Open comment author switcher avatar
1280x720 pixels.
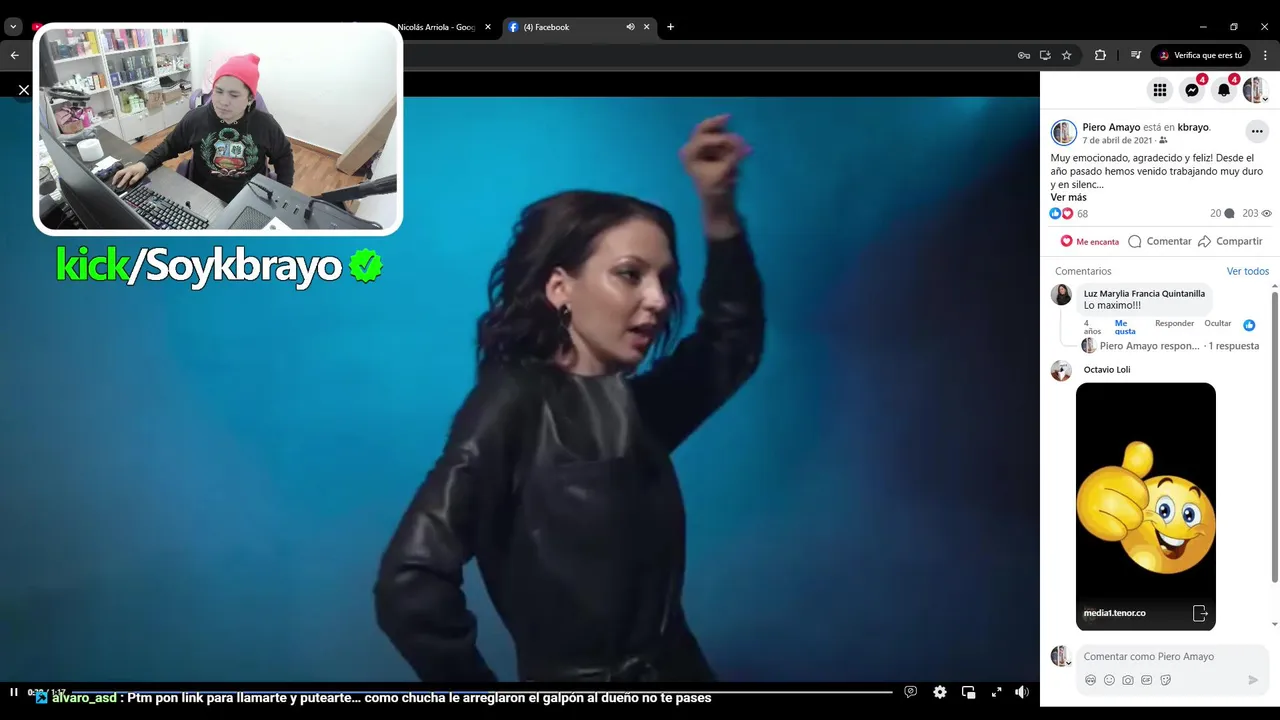click(1061, 656)
